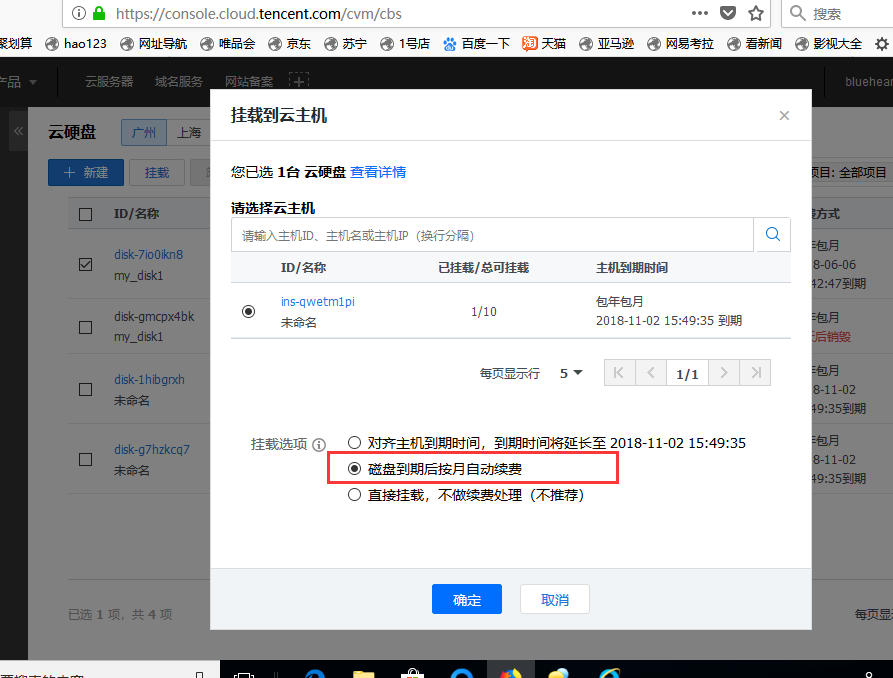Open disk-7io0ikn8 details link
This screenshot has height=678, width=893.
coord(149,255)
